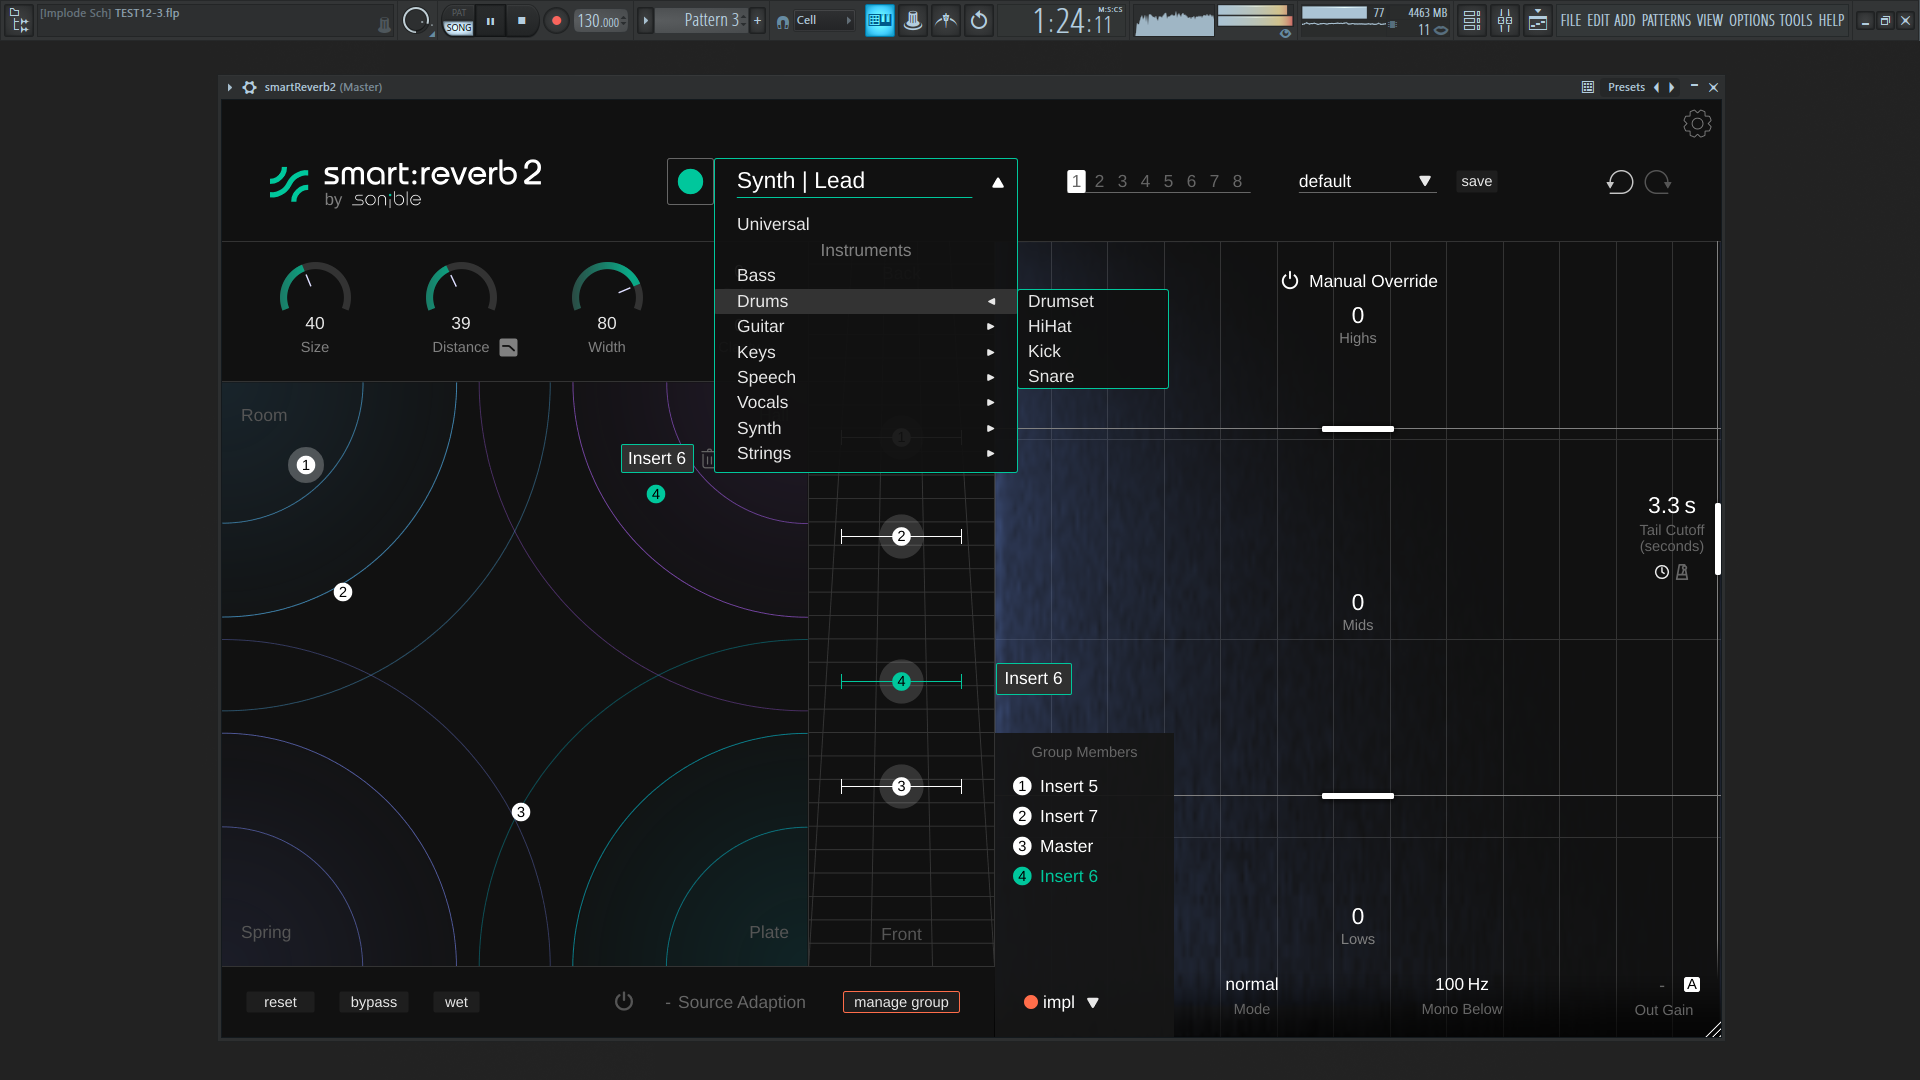Open the PATTERNS menu in FL Studio
The width and height of the screenshot is (1920, 1080).
coord(1666,20)
